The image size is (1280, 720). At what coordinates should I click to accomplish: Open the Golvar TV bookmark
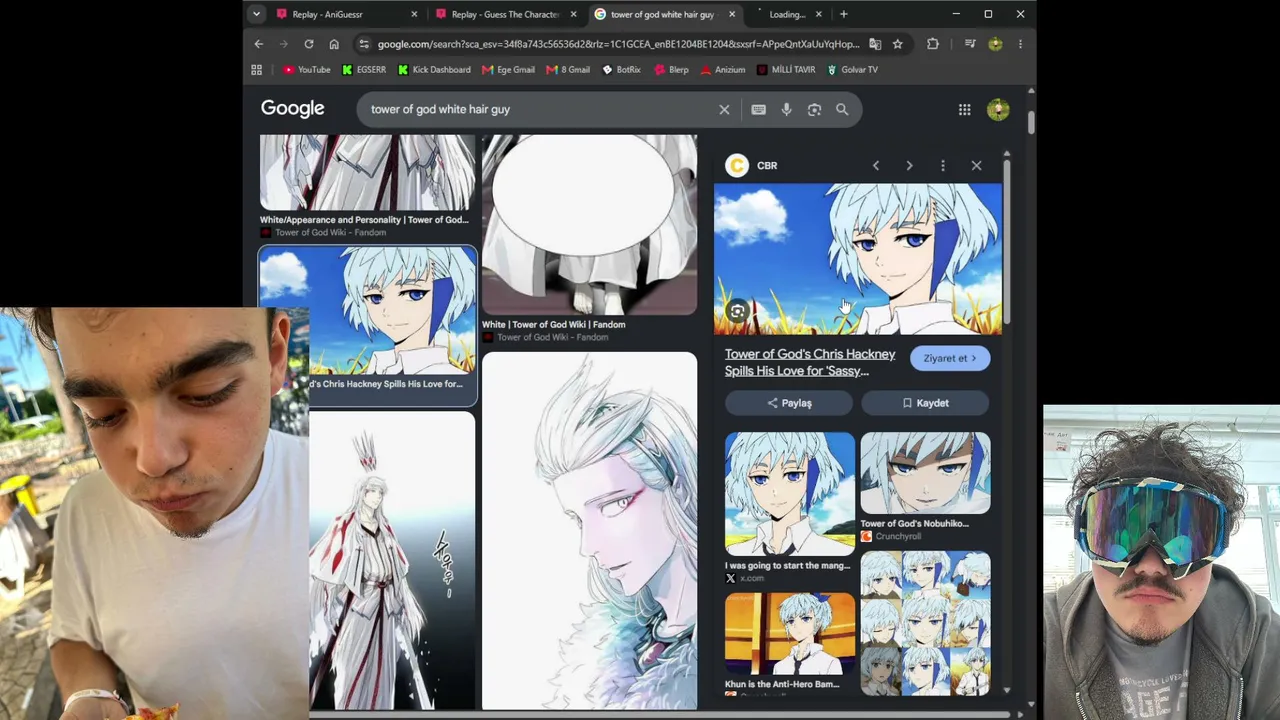[852, 70]
